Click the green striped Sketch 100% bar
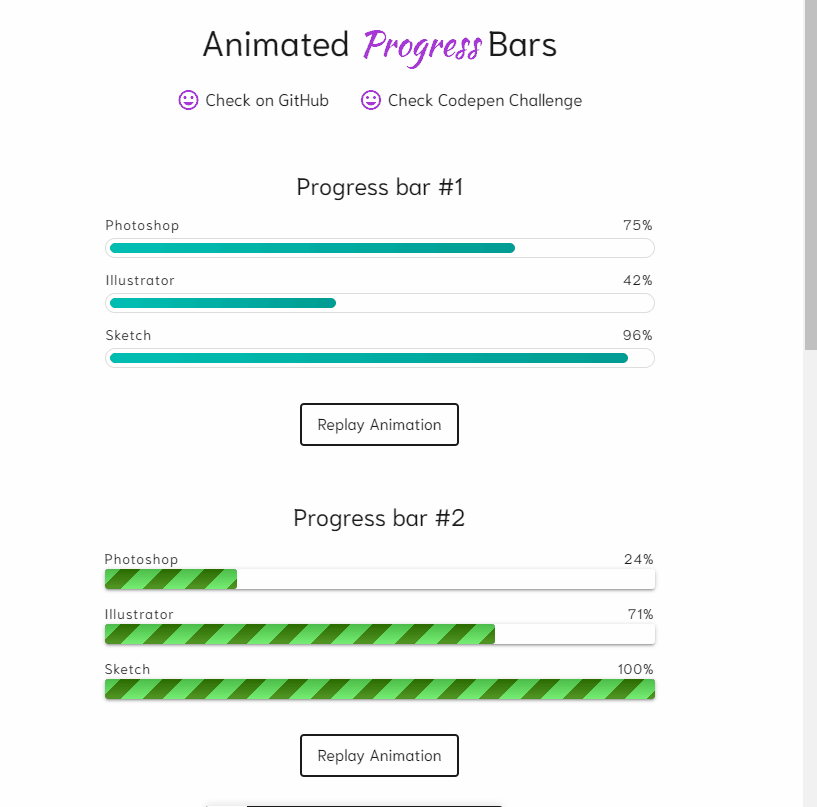Image resolution: width=817 pixels, height=807 pixels. (380, 689)
